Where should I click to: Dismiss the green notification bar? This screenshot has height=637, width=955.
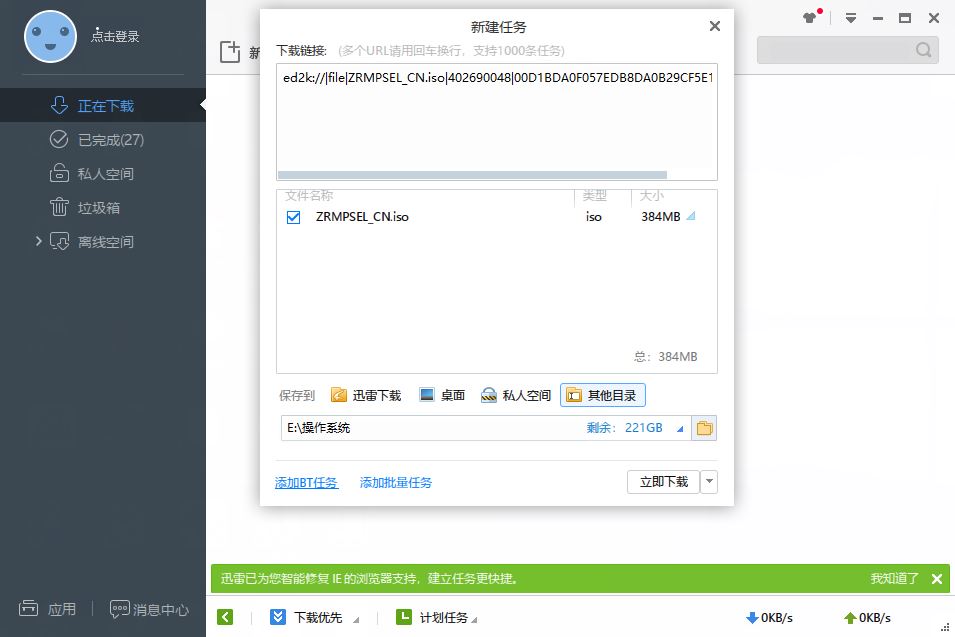tap(937, 579)
